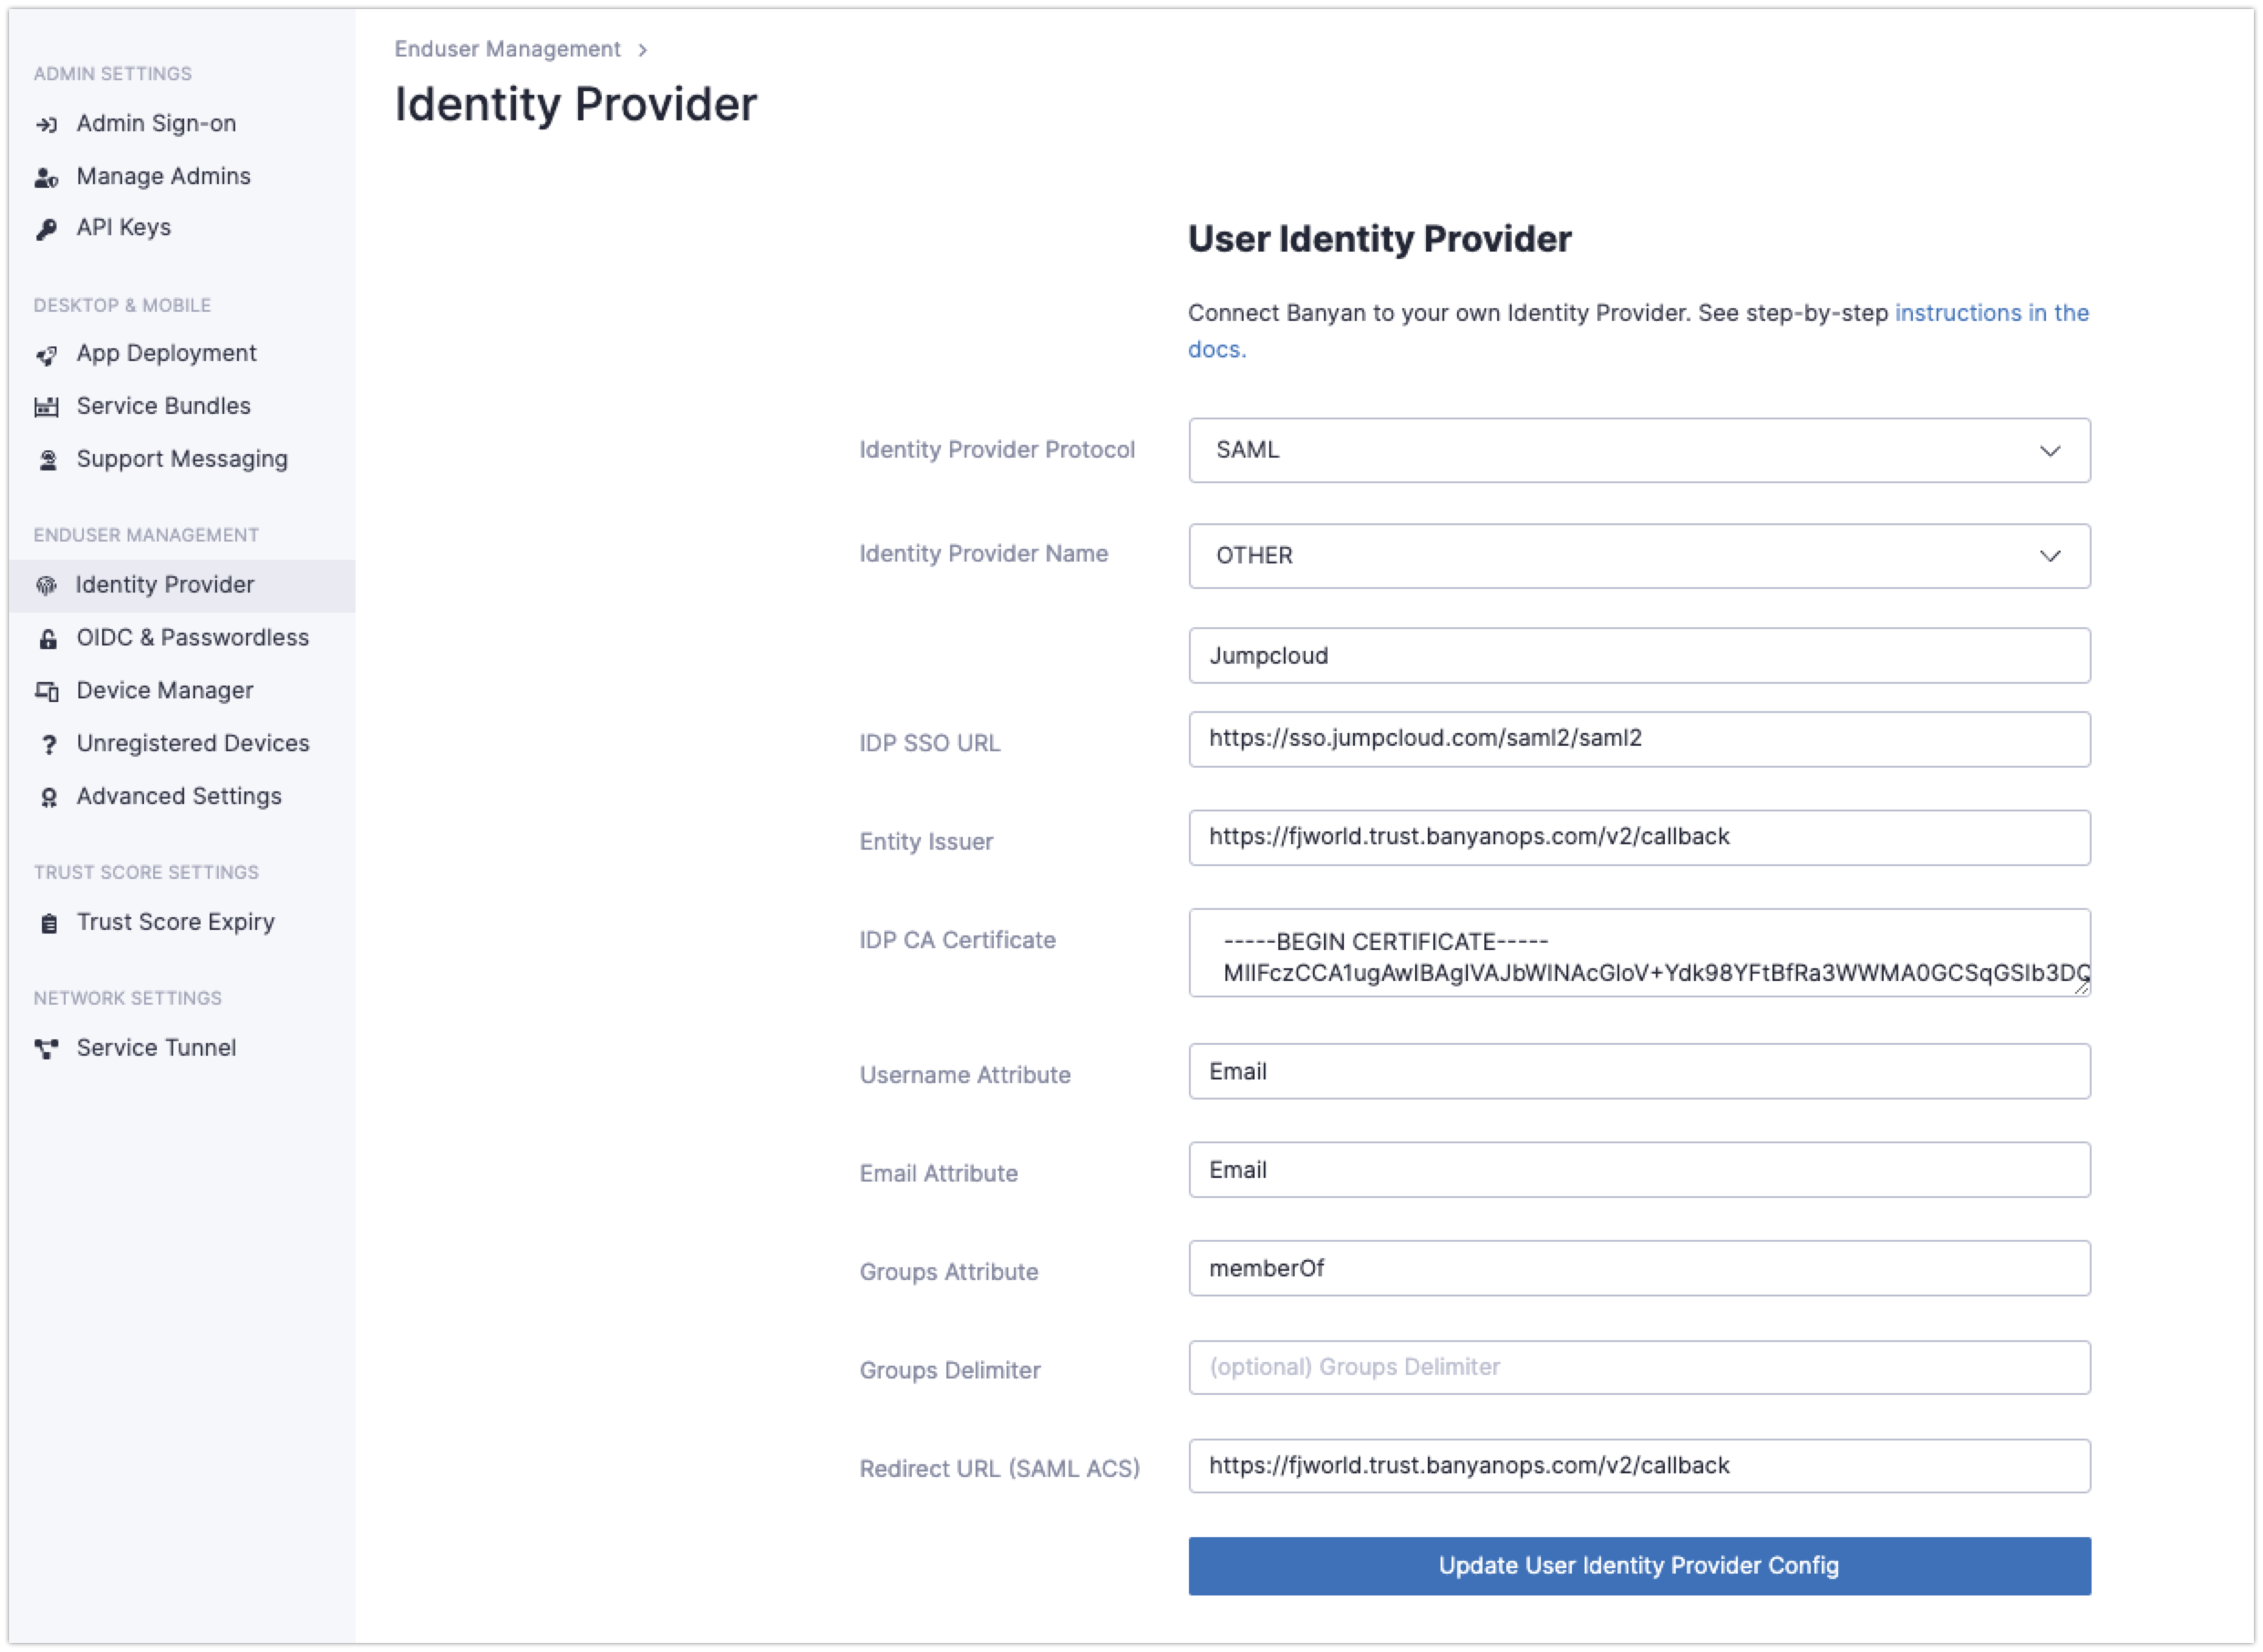Expand the Identity Provider Name OTHER dropdown
This screenshot has height=1652, width=2263.
tap(1638, 555)
